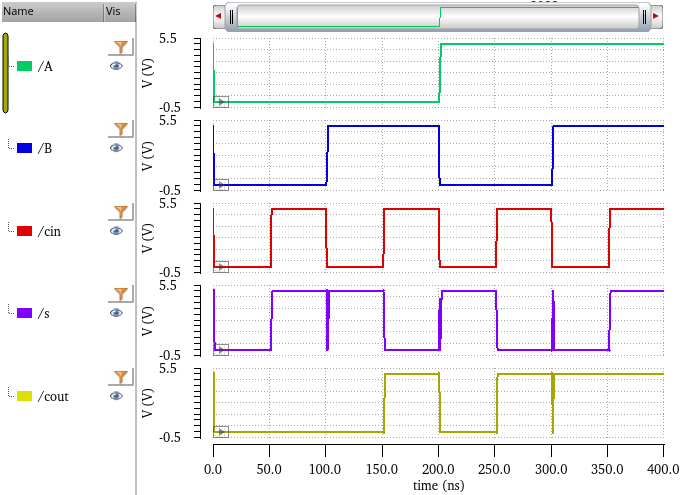Toggle visibility of /cout trace
The width and height of the screenshot is (684, 495).
point(116,396)
